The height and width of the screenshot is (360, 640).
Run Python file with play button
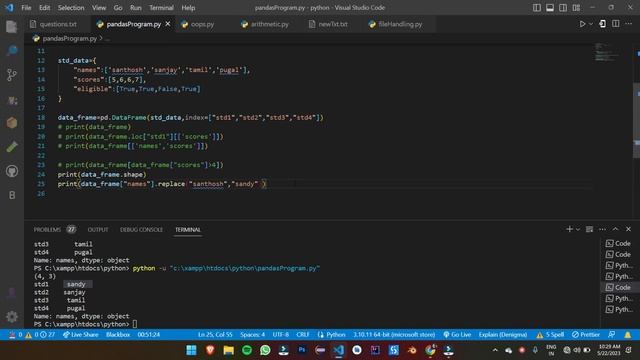582,24
